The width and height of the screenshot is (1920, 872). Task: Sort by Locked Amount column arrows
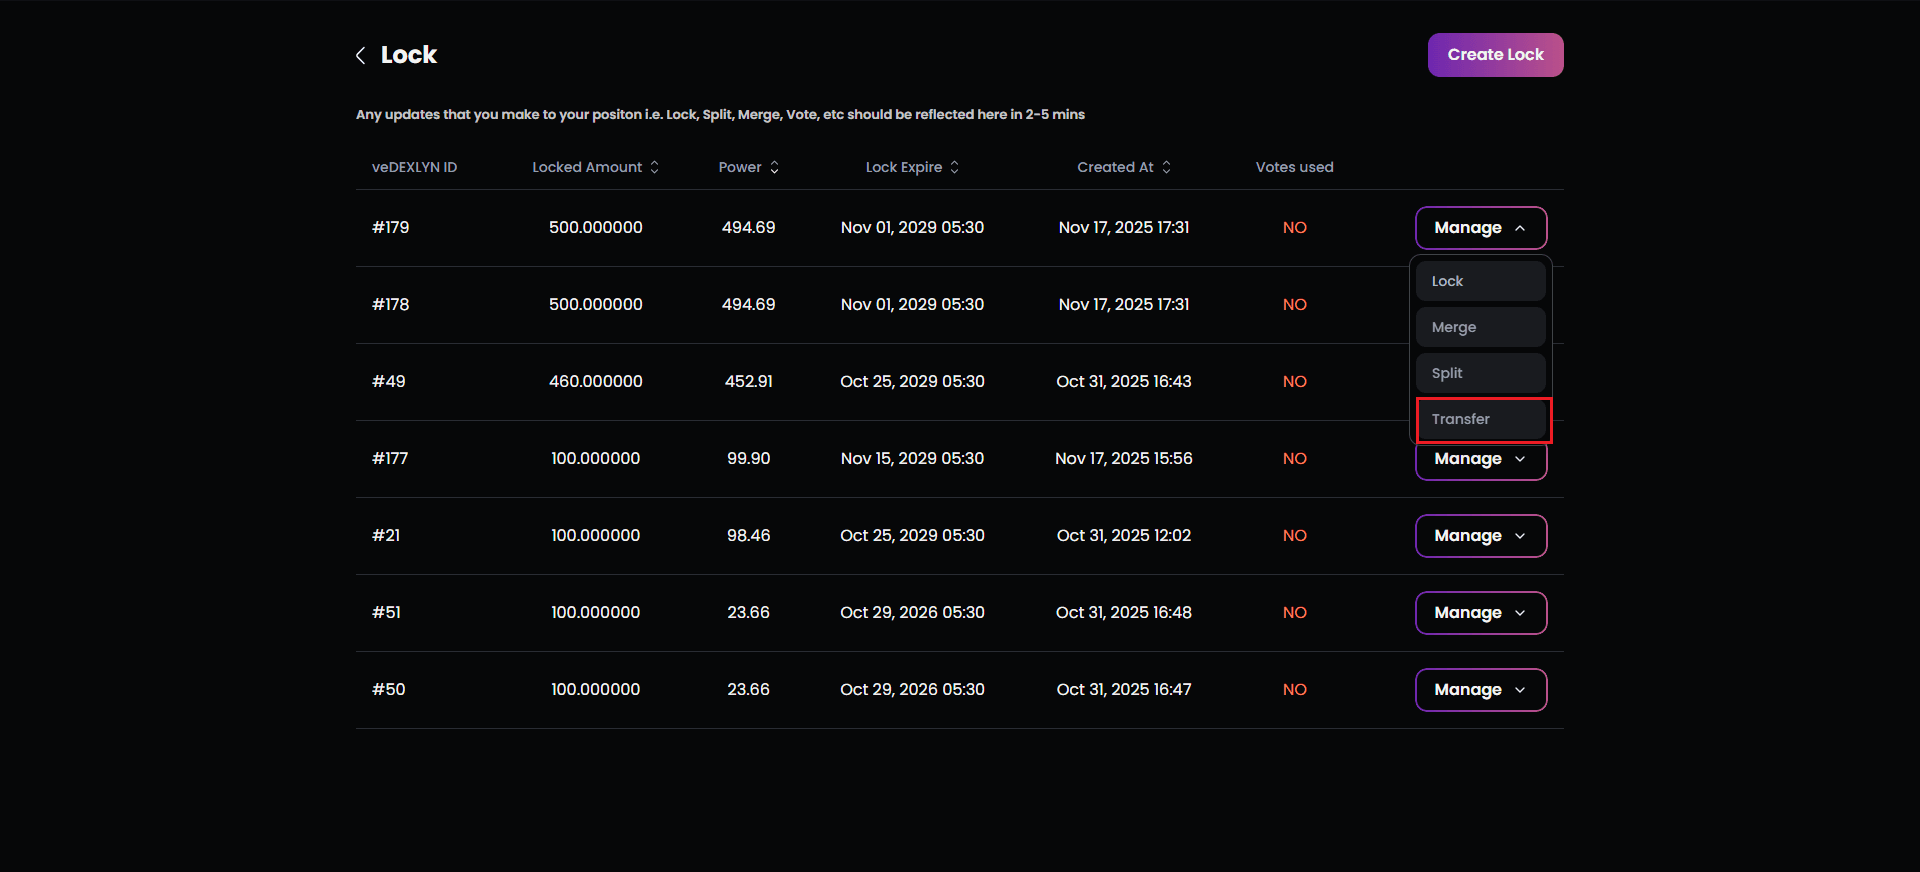tap(655, 167)
